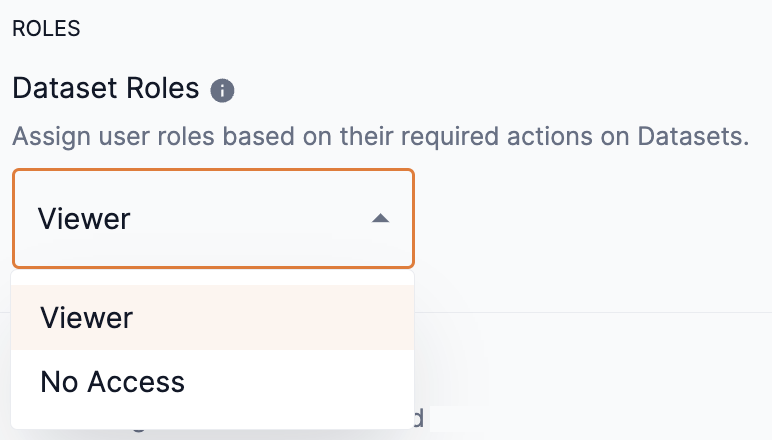The image size is (772, 440).
Task: Keep Viewer as the dataset role option
Action: [x=87, y=318]
